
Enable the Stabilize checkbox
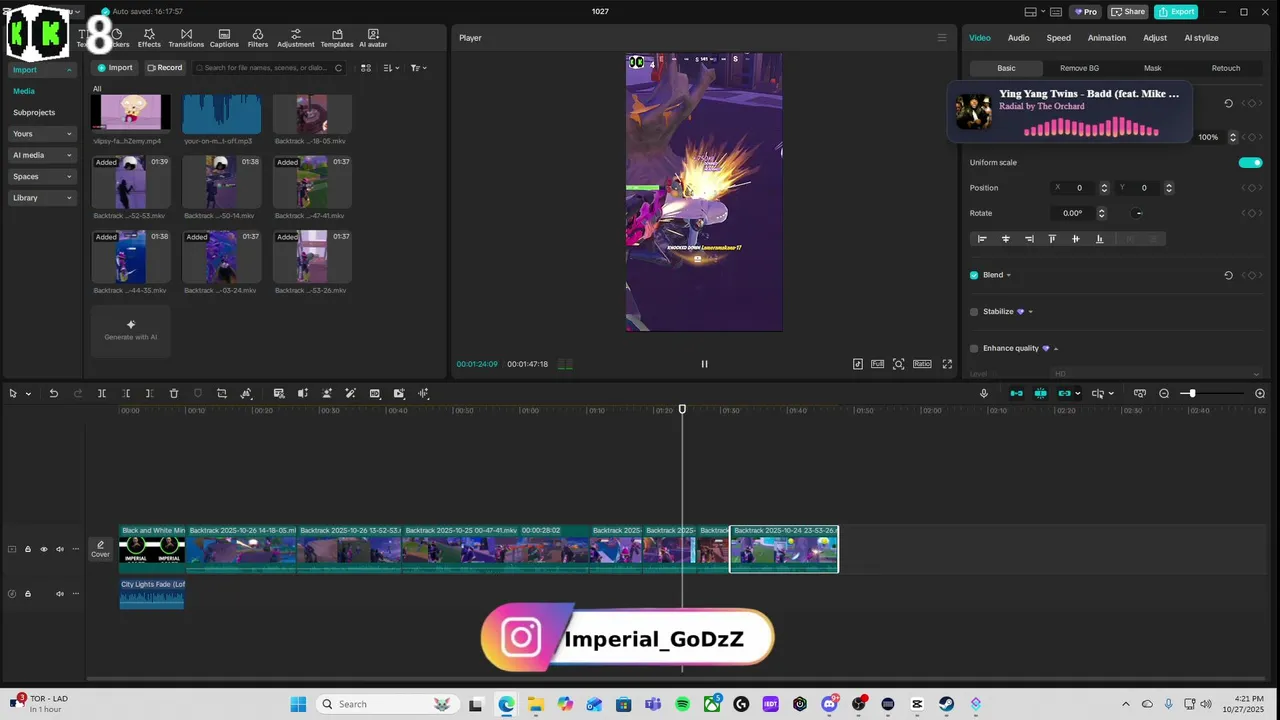click(974, 312)
